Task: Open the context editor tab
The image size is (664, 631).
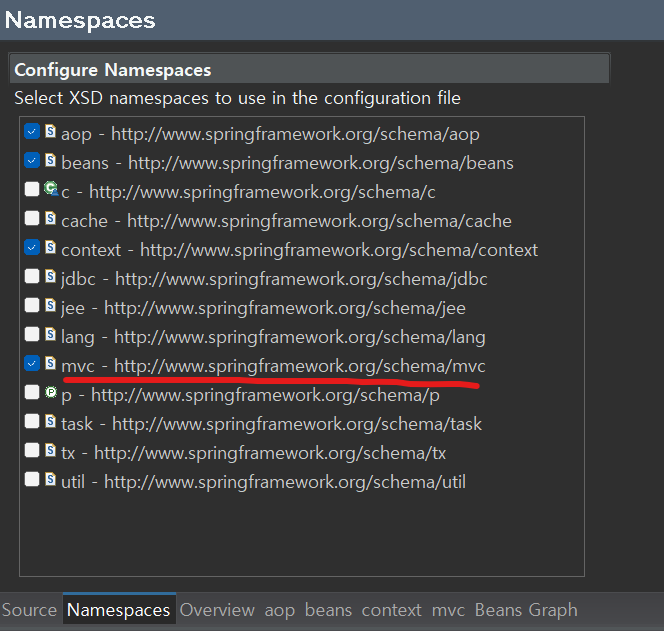Action: [x=392, y=610]
